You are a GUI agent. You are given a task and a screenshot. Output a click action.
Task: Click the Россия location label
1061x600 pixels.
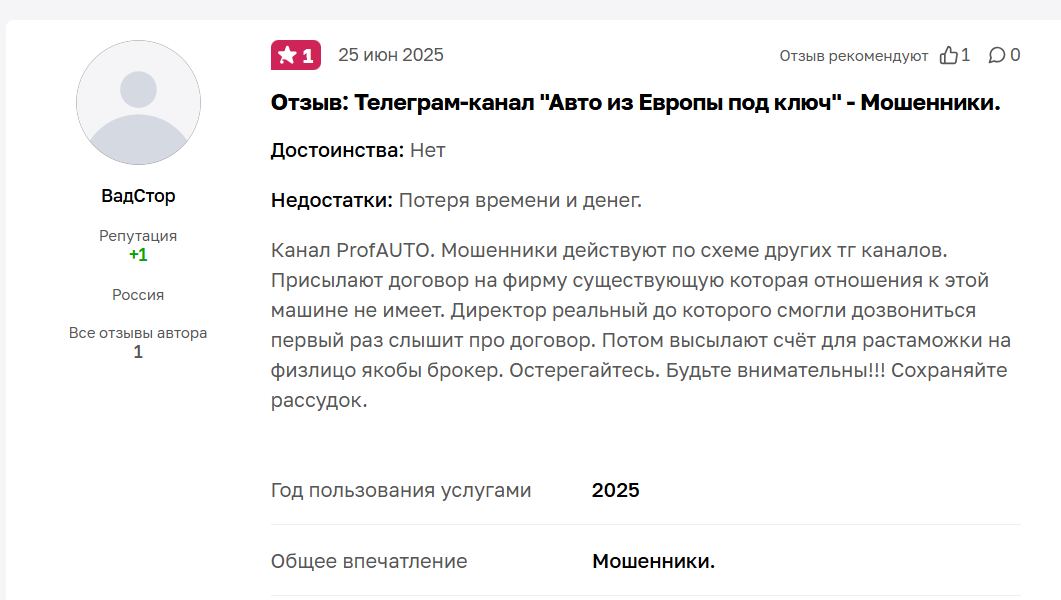coord(138,295)
